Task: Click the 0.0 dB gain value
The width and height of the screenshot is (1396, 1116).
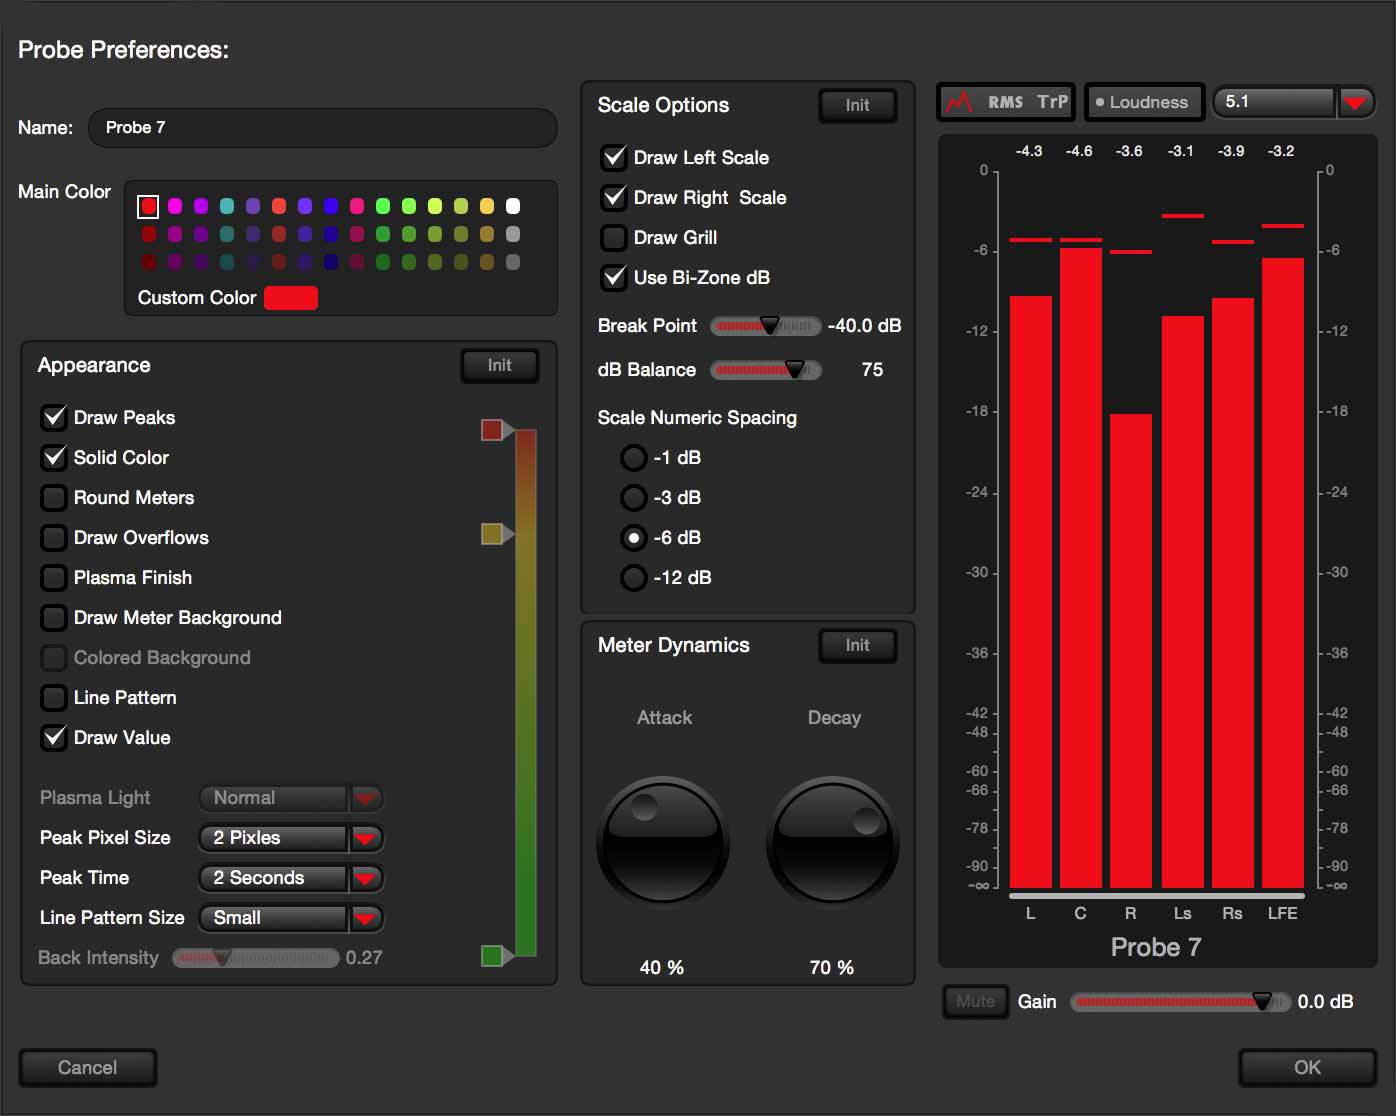Action: point(1325,1002)
